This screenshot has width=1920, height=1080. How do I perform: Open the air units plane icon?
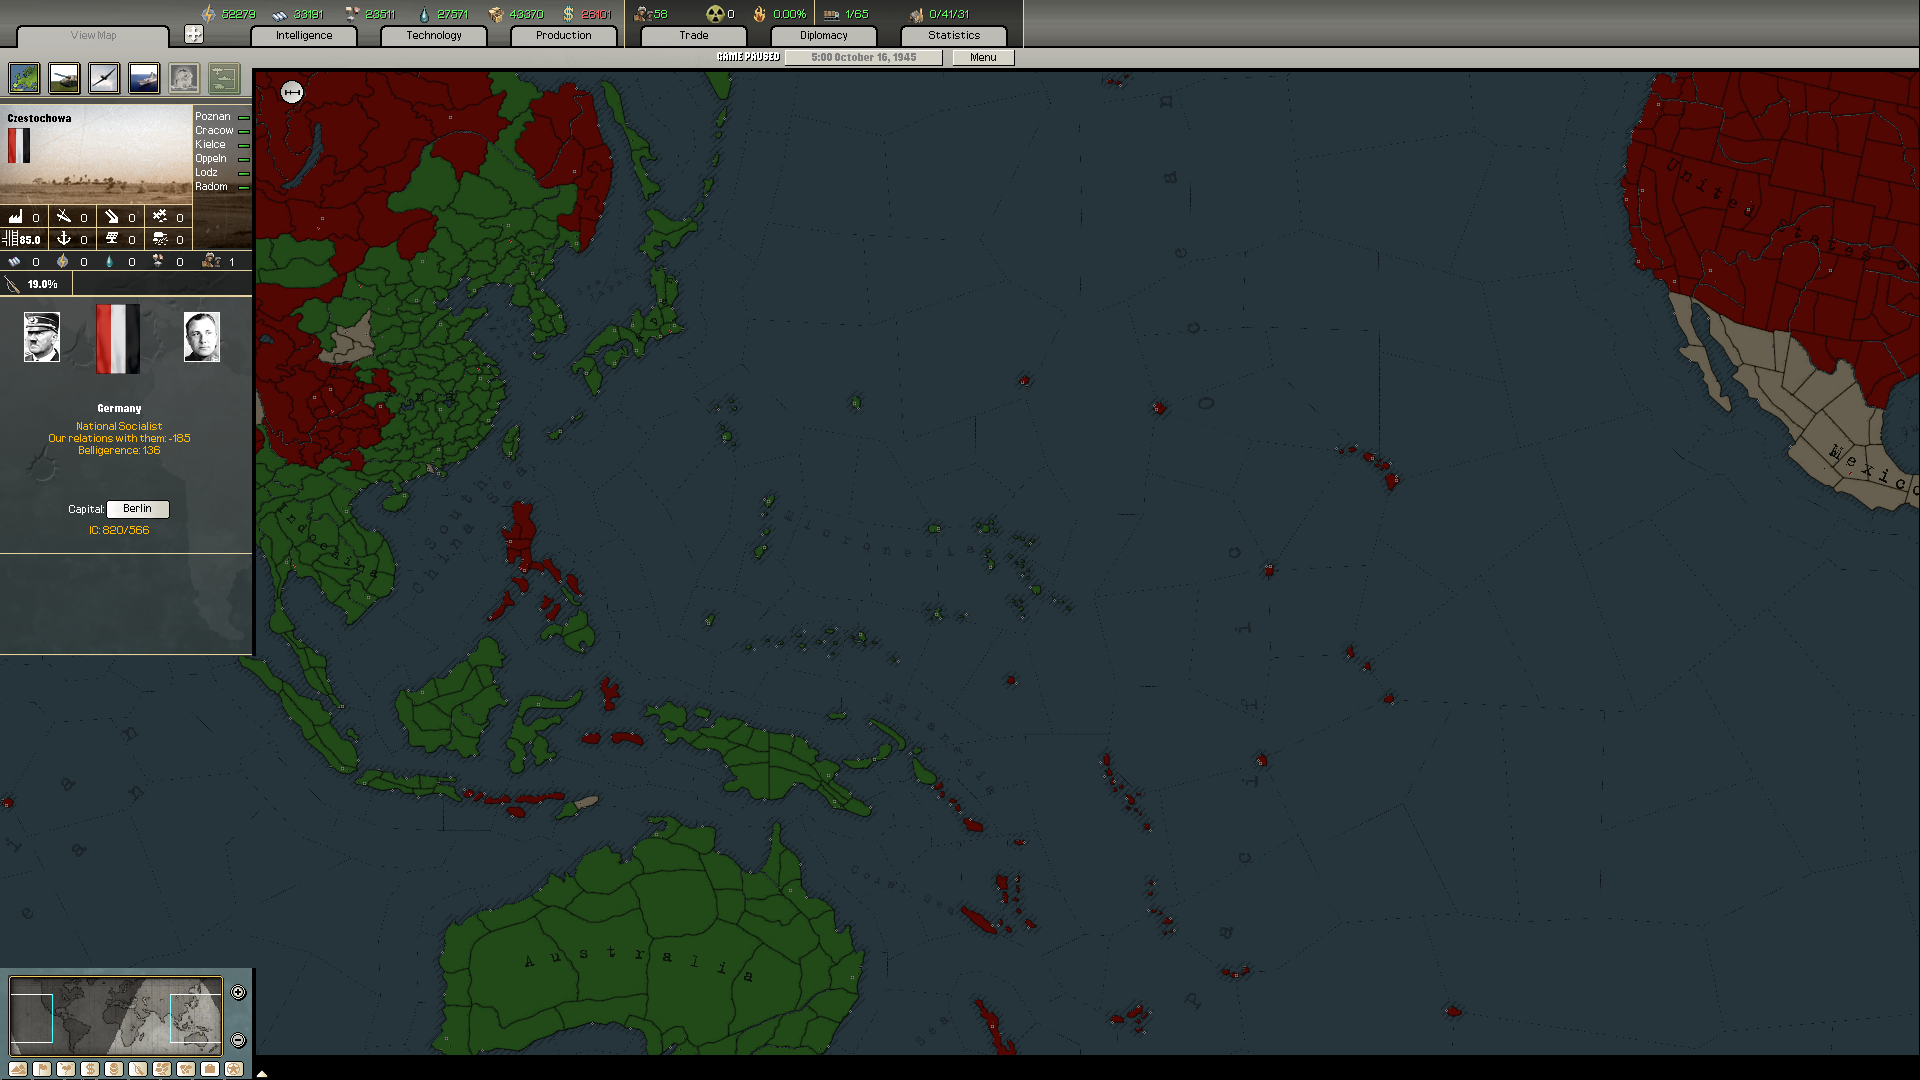point(104,78)
